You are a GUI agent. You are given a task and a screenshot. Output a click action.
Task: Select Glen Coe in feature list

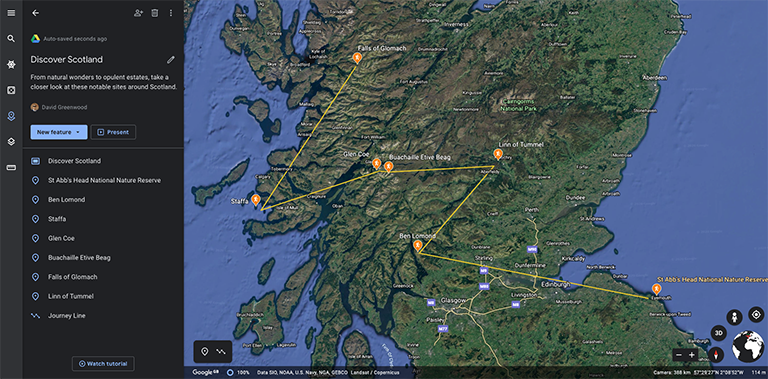point(103,238)
